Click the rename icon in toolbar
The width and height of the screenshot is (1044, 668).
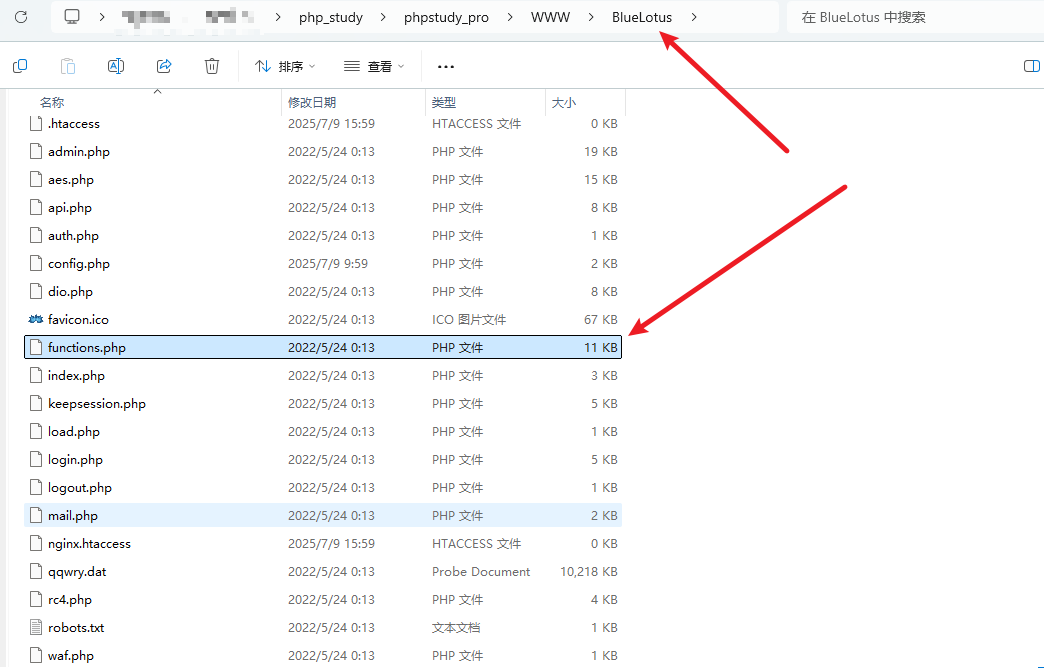click(116, 66)
